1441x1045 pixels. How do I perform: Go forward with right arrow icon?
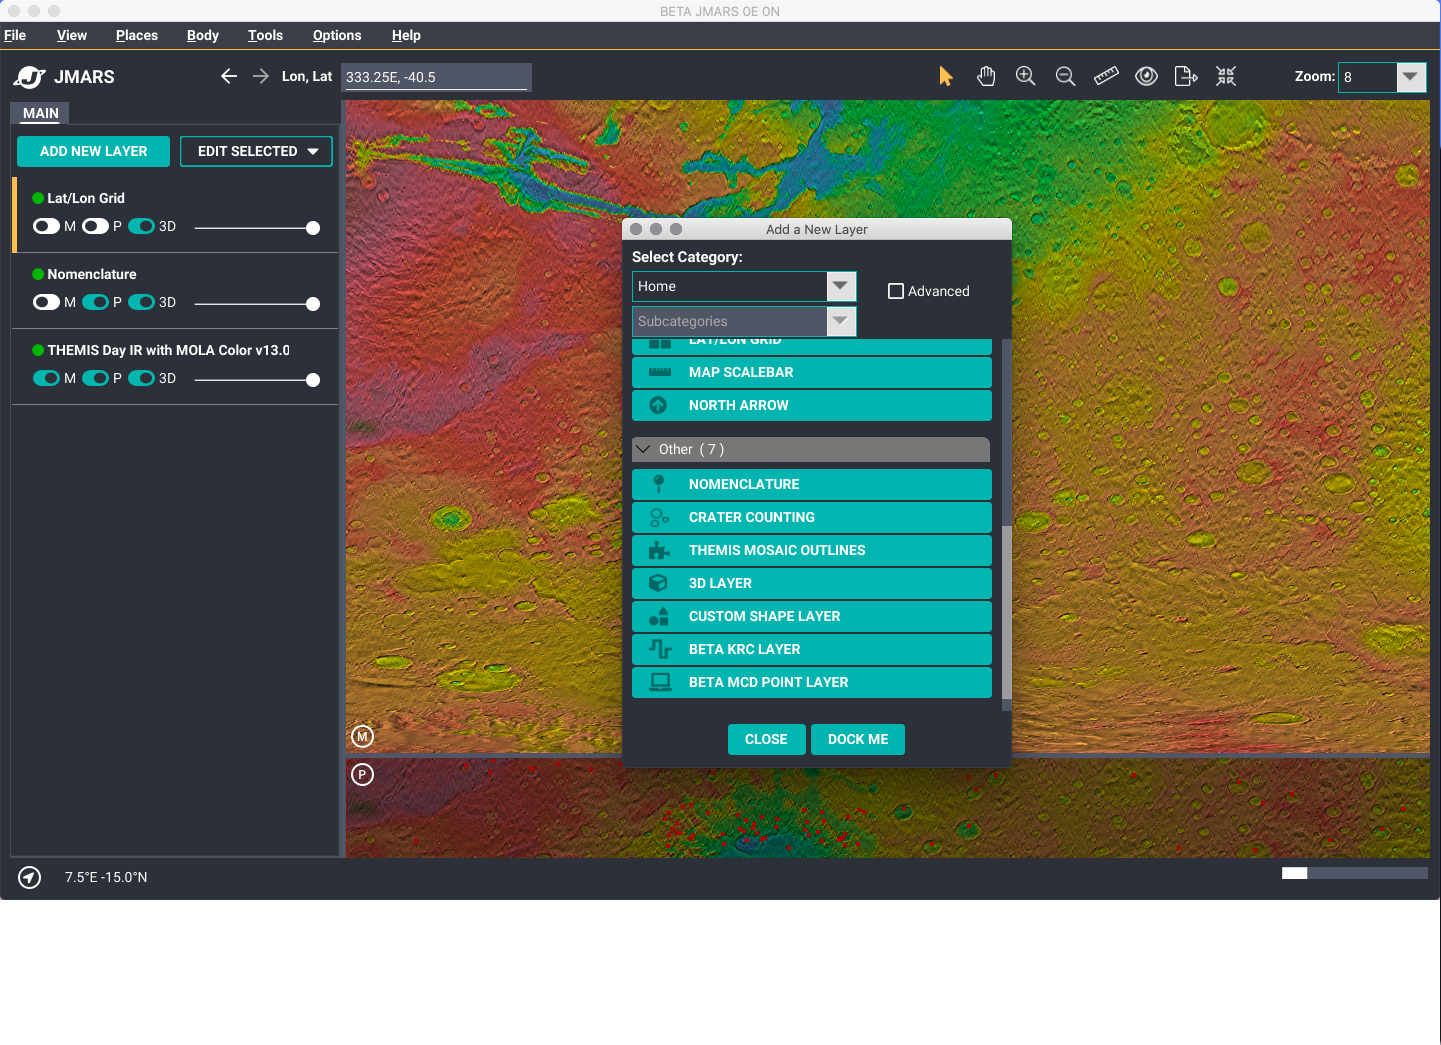(x=261, y=76)
